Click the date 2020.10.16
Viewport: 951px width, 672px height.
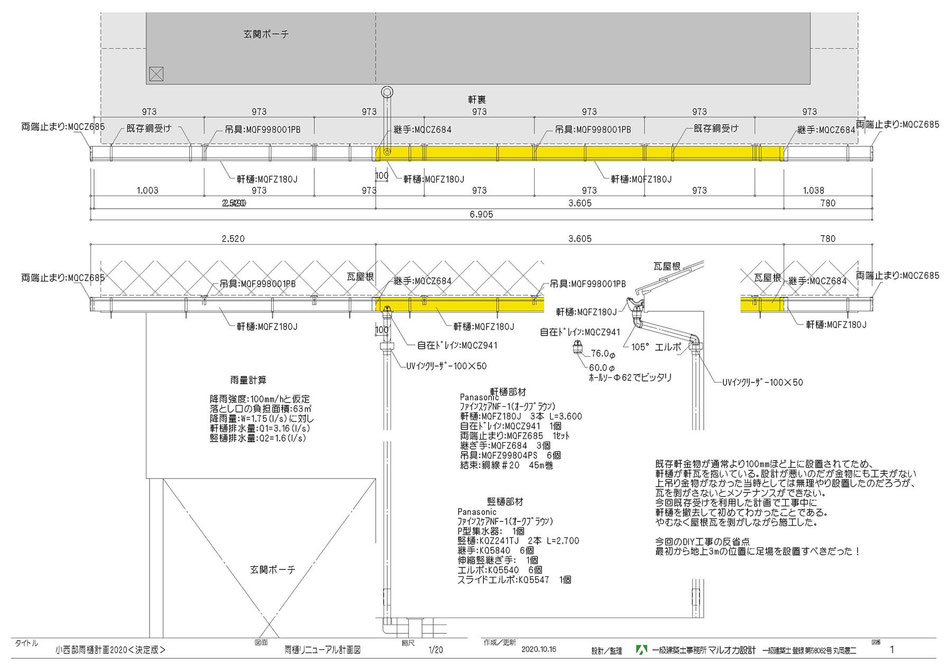tap(539, 650)
